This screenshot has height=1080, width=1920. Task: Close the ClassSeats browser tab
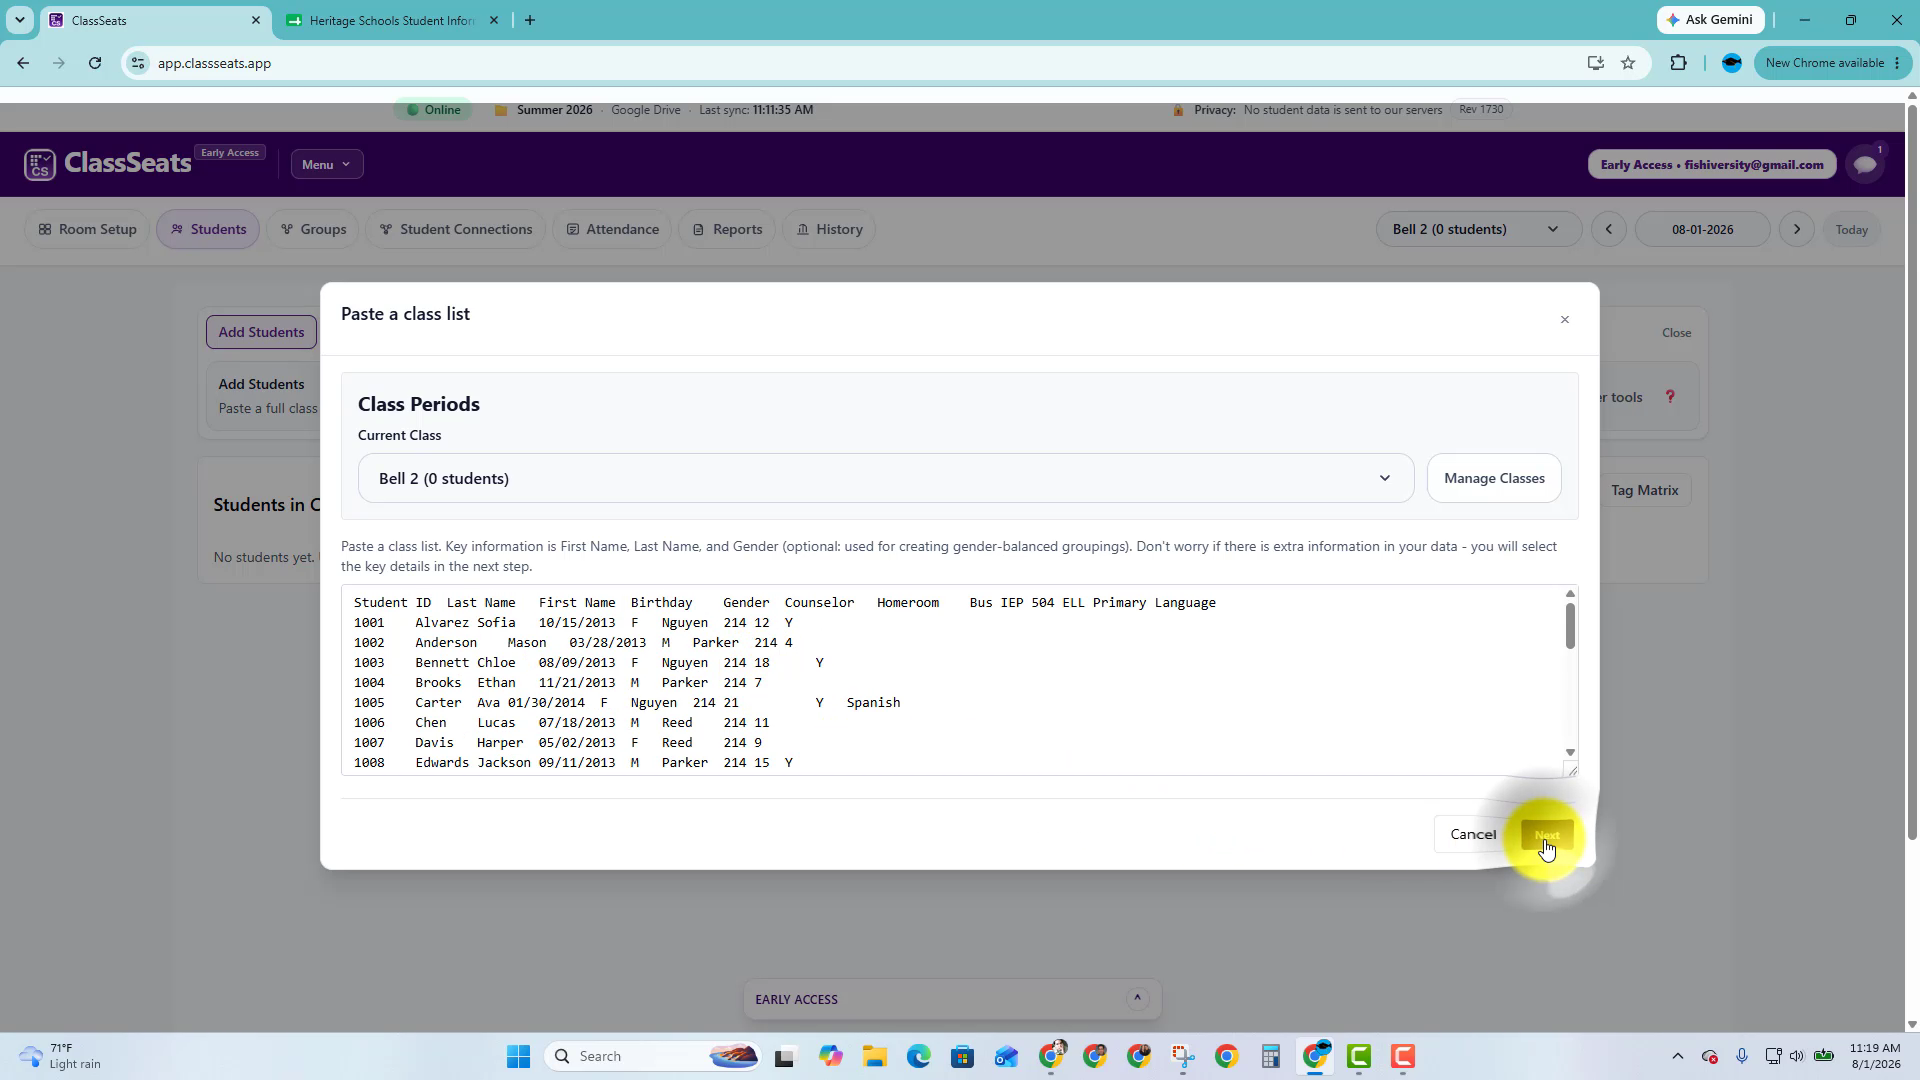point(256,20)
